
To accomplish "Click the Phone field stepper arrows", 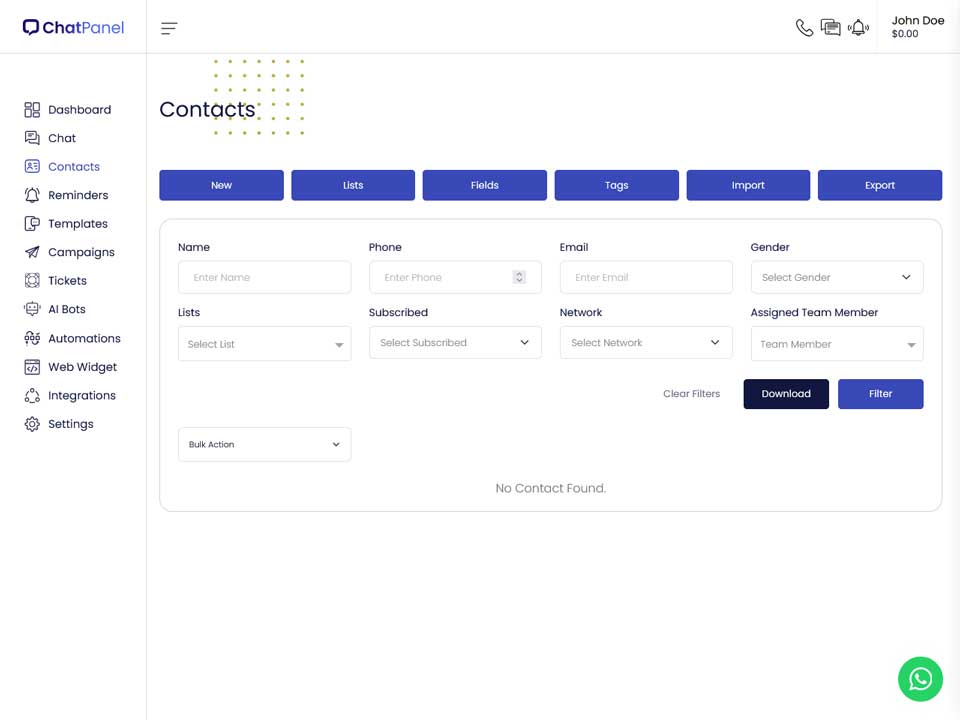I will [x=519, y=277].
